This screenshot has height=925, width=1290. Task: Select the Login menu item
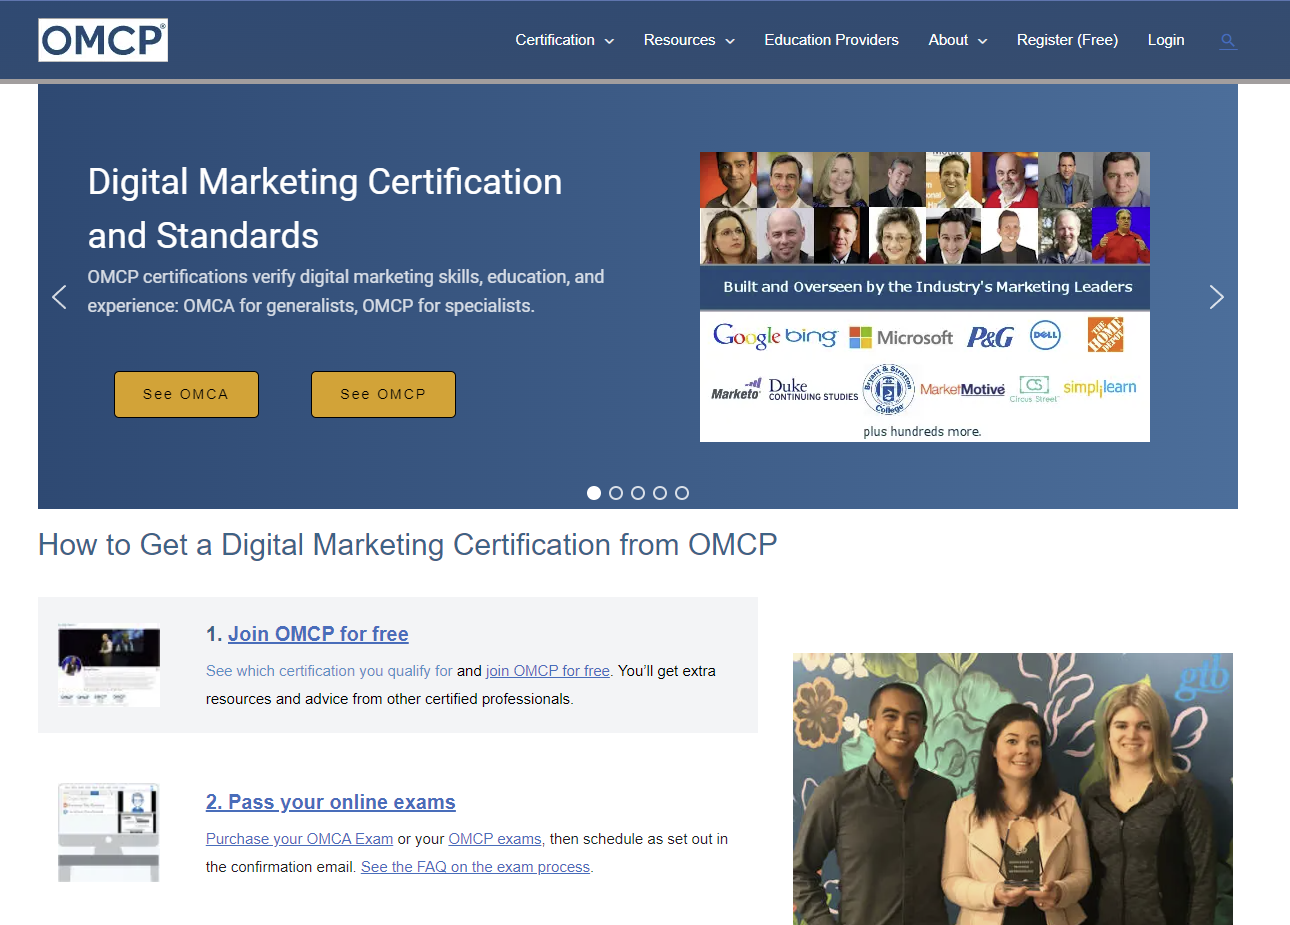[x=1166, y=40]
